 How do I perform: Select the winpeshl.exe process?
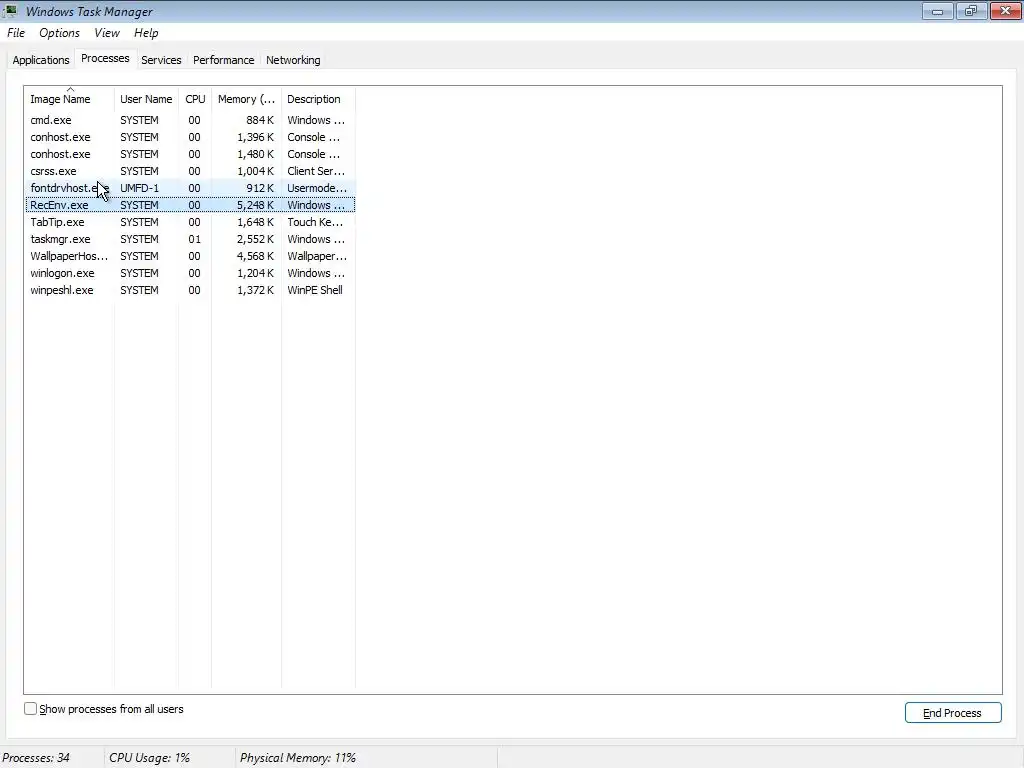tap(190, 290)
